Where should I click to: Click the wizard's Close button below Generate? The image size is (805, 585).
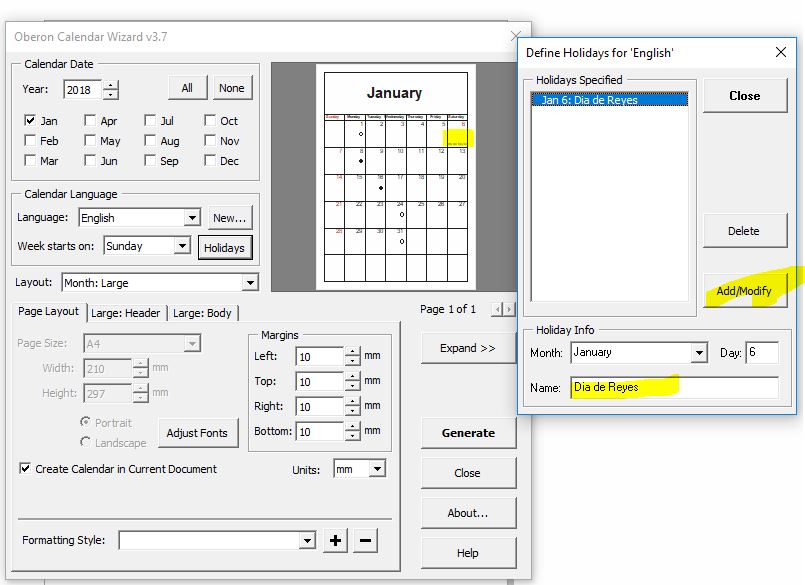pos(468,473)
